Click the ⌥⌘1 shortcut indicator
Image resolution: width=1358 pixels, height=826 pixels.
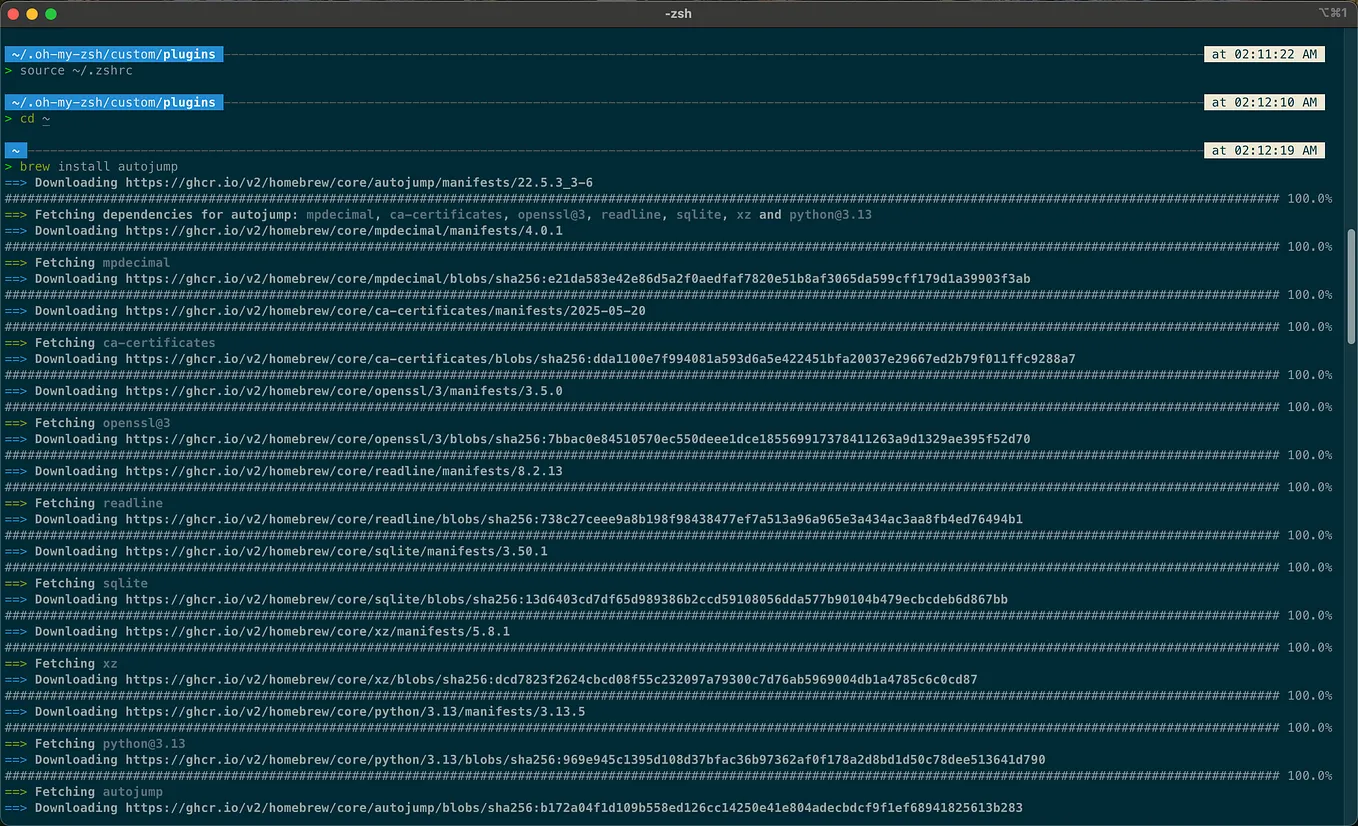[x=1334, y=13]
